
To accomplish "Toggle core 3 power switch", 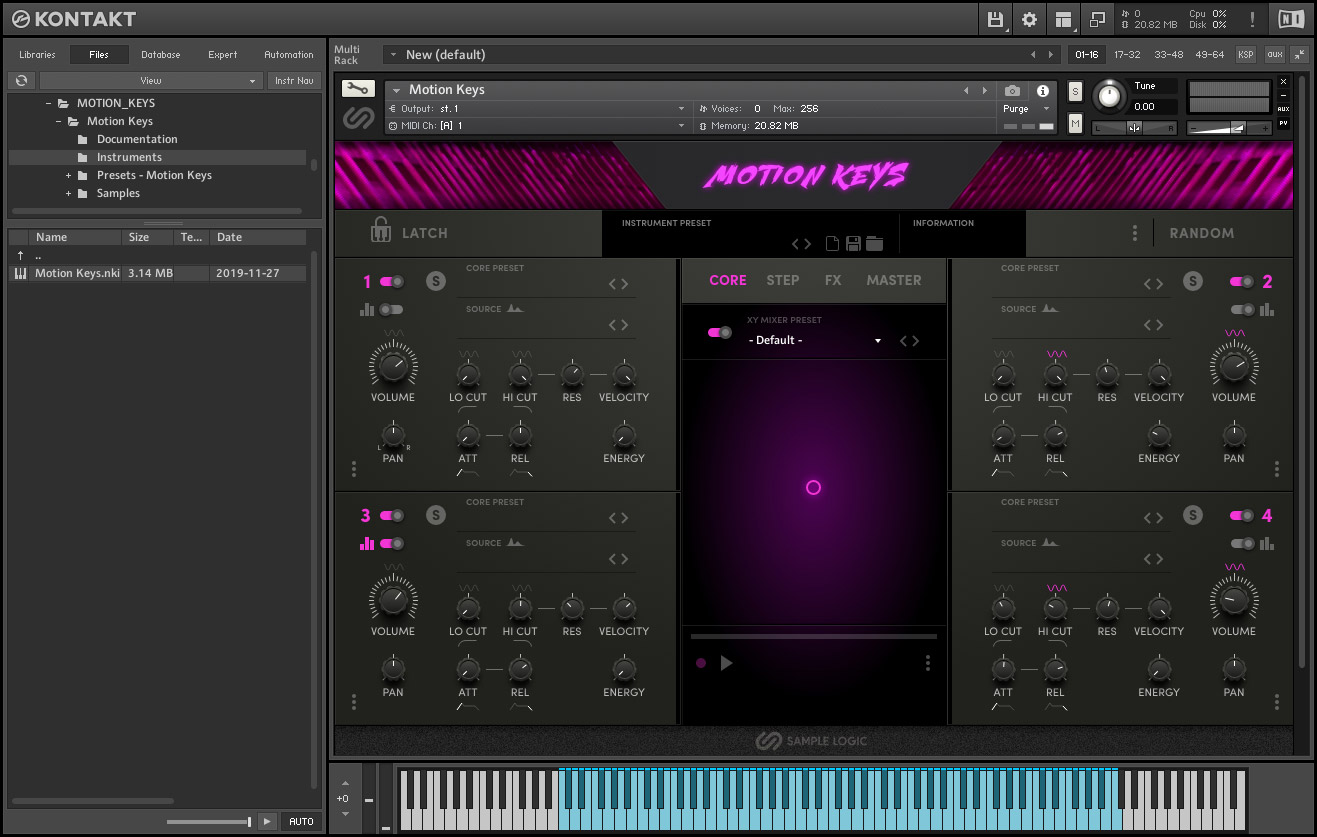I will coord(392,516).
